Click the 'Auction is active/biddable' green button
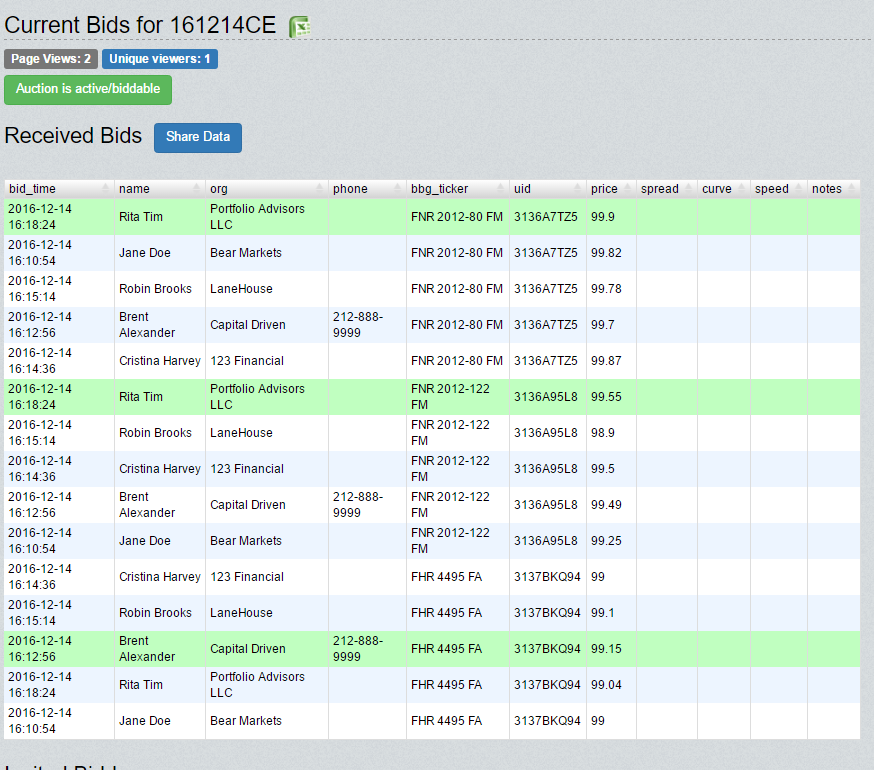Viewport: 874px width, 770px height. point(88,89)
